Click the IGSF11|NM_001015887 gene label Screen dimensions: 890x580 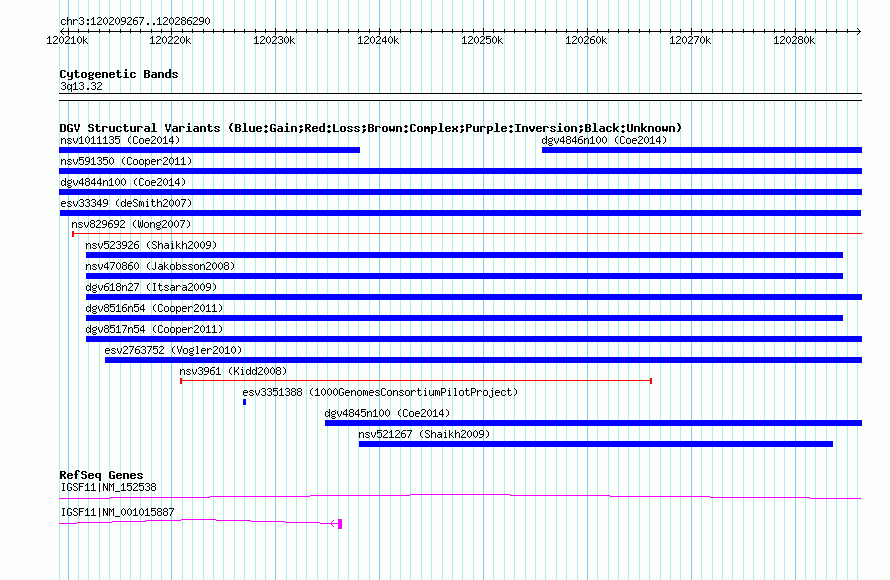[x=117, y=512]
